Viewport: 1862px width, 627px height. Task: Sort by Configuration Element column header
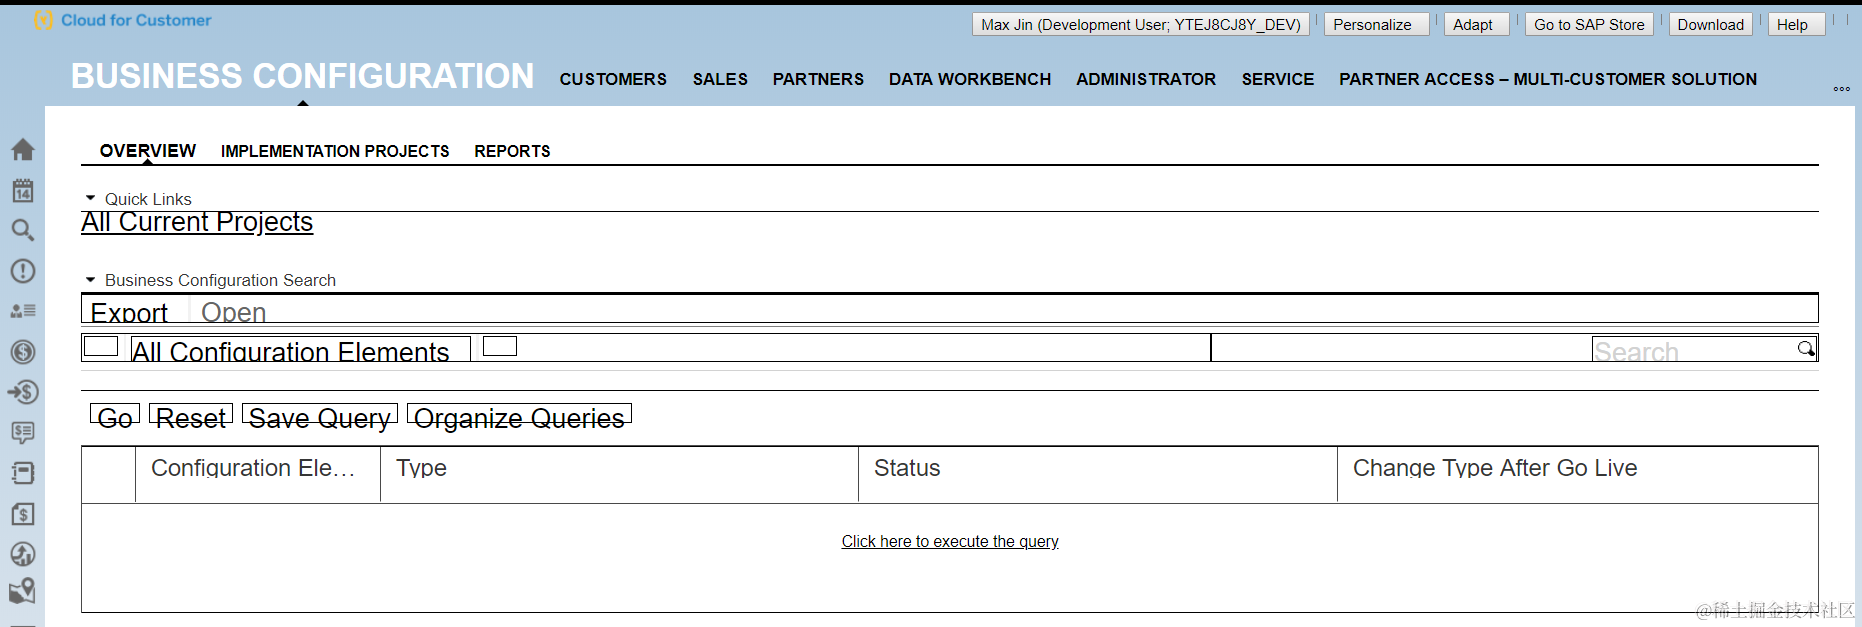tap(258, 473)
